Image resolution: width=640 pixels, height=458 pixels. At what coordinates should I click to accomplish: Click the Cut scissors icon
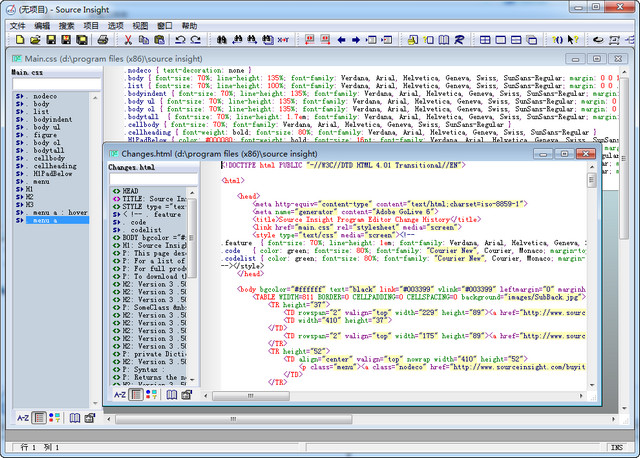[x=128, y=40]
